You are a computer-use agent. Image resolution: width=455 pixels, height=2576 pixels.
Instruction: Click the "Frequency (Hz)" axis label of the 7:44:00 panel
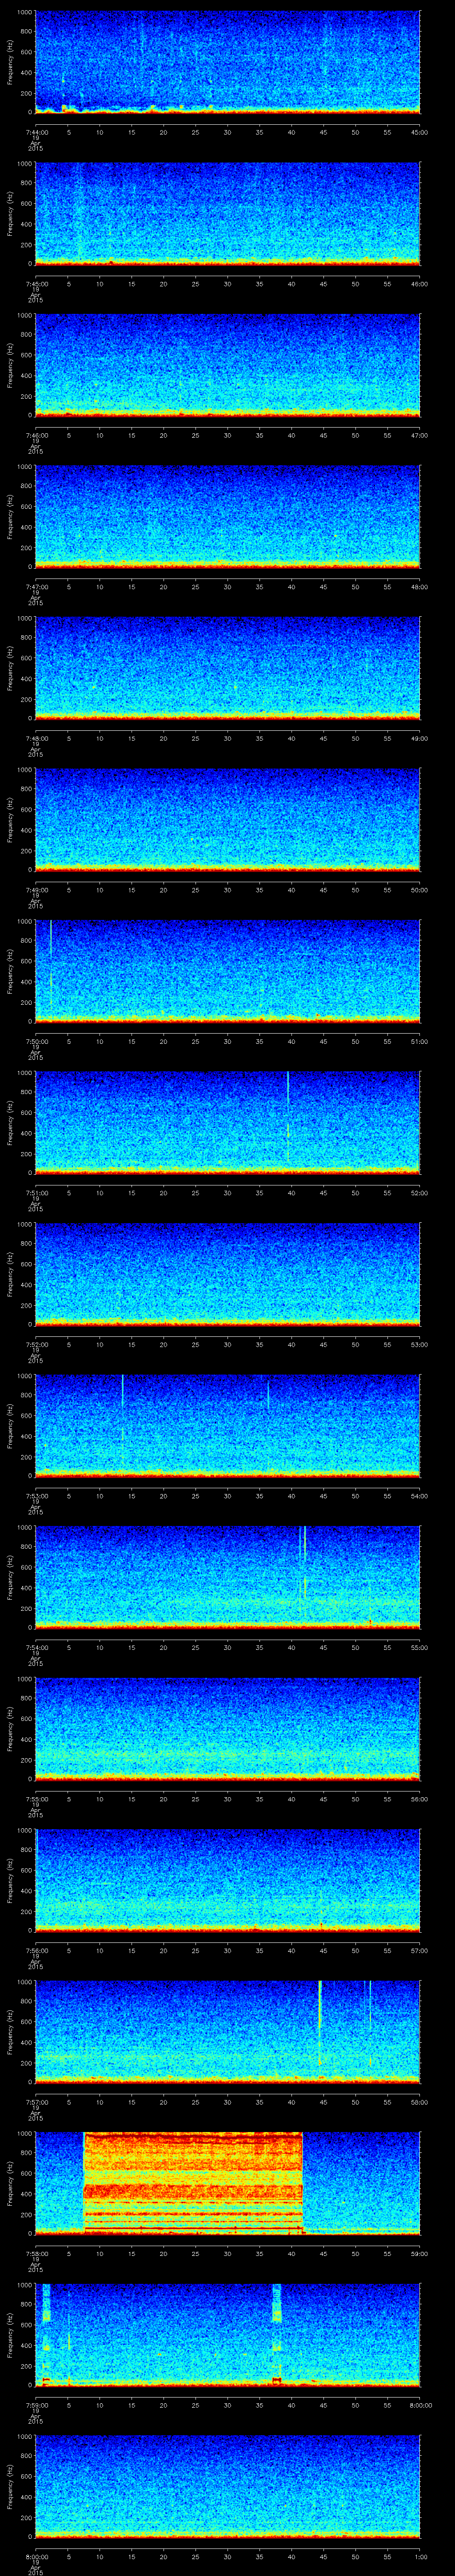click(x=10, y=62)
